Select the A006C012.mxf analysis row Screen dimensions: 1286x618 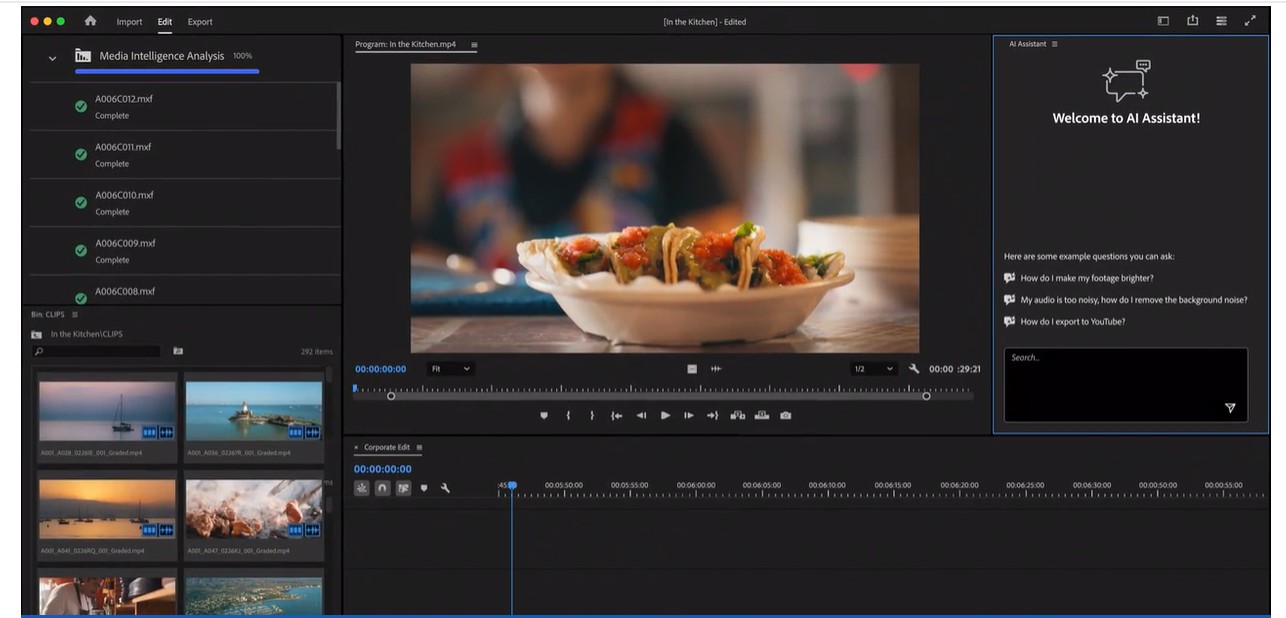point(184,107)
